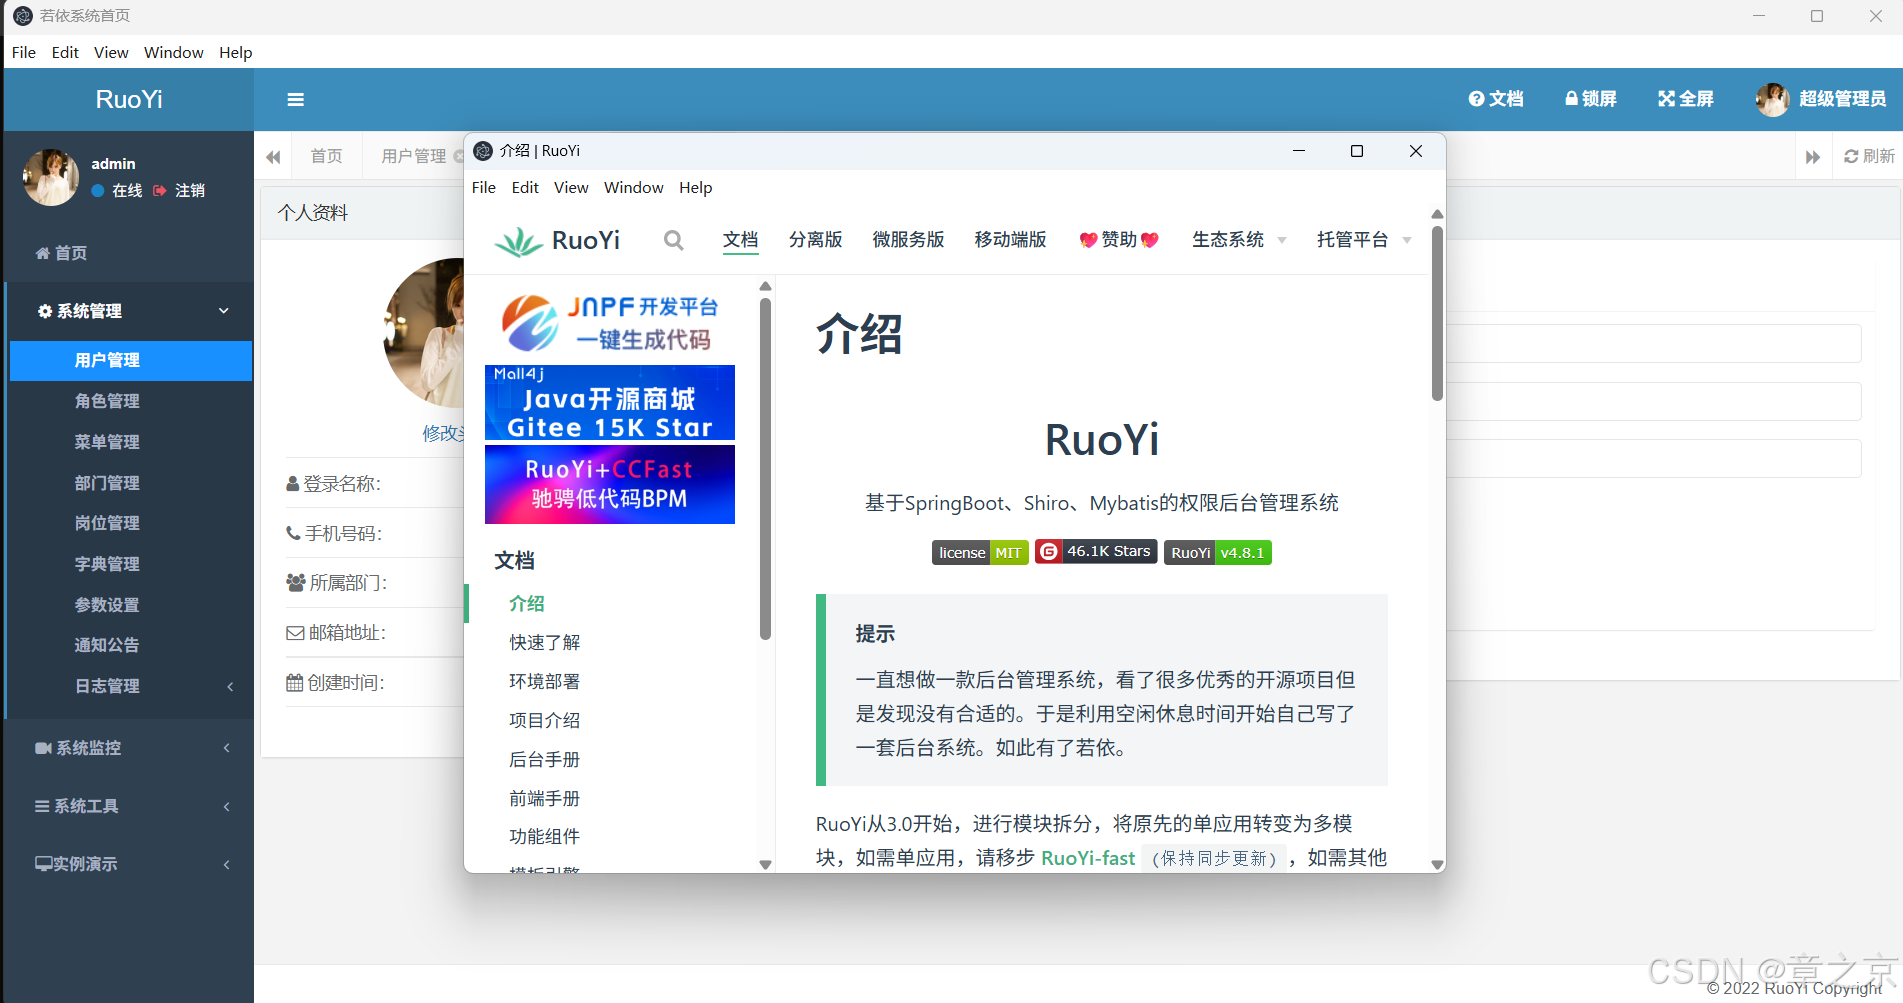Expand the 实例演示 sidebar menu
This screenshot has width=1903, height=1003.
129,864
